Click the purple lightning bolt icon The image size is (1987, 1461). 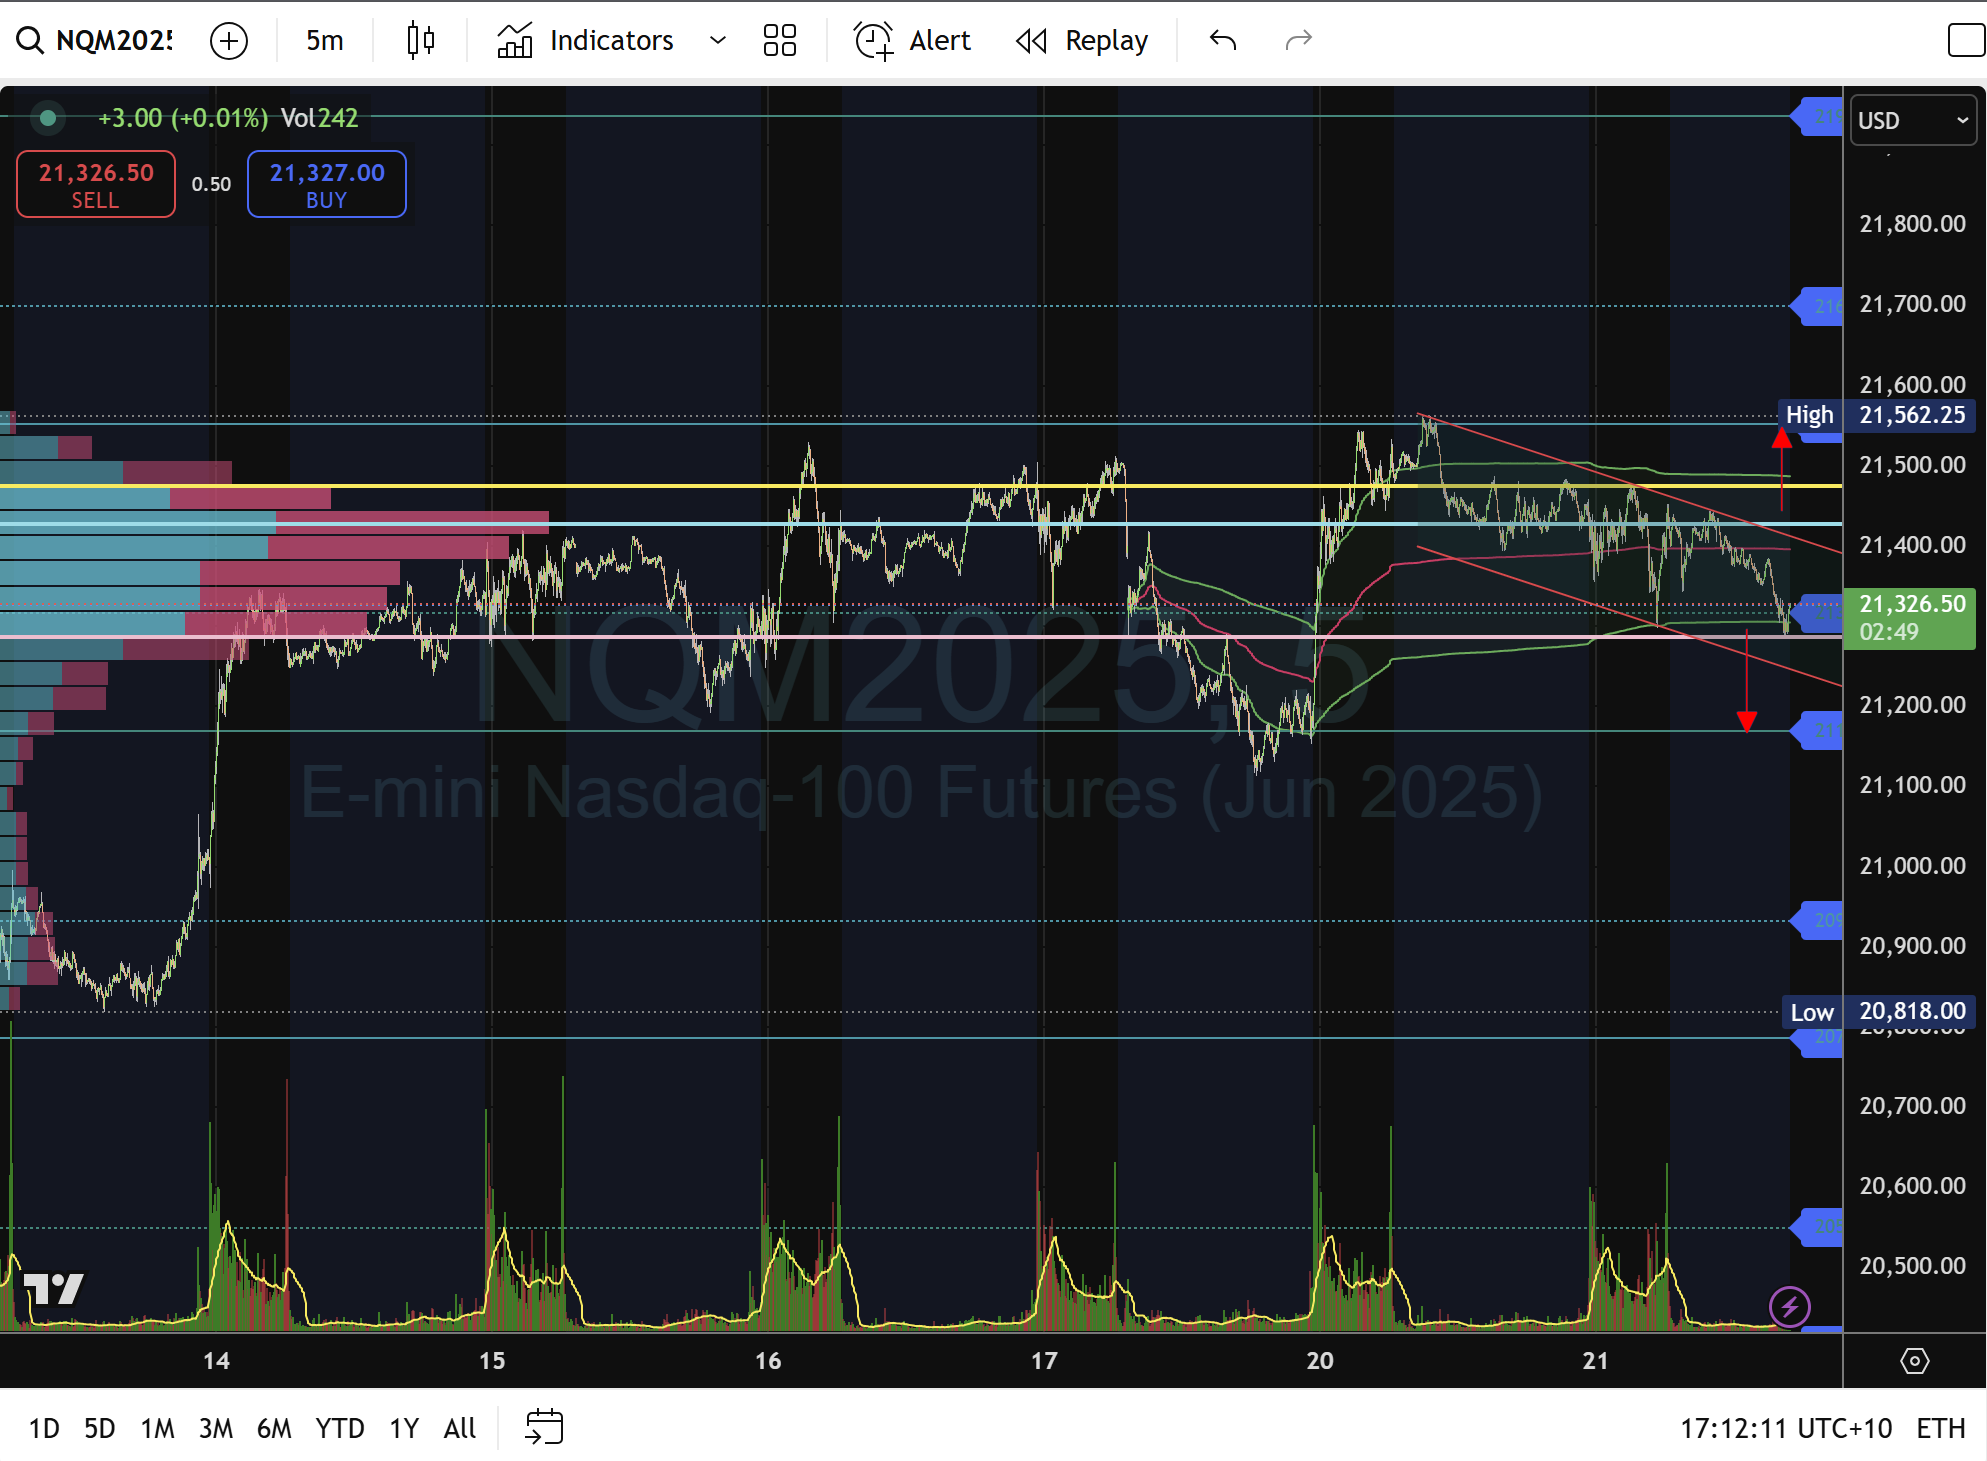pyautogui.click(x=1789, y=1306)
